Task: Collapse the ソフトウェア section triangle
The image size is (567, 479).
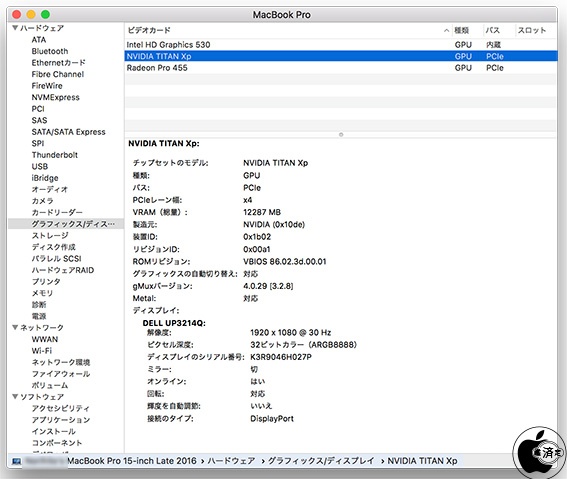Action: pyautogui.click(x=15, y=396)
